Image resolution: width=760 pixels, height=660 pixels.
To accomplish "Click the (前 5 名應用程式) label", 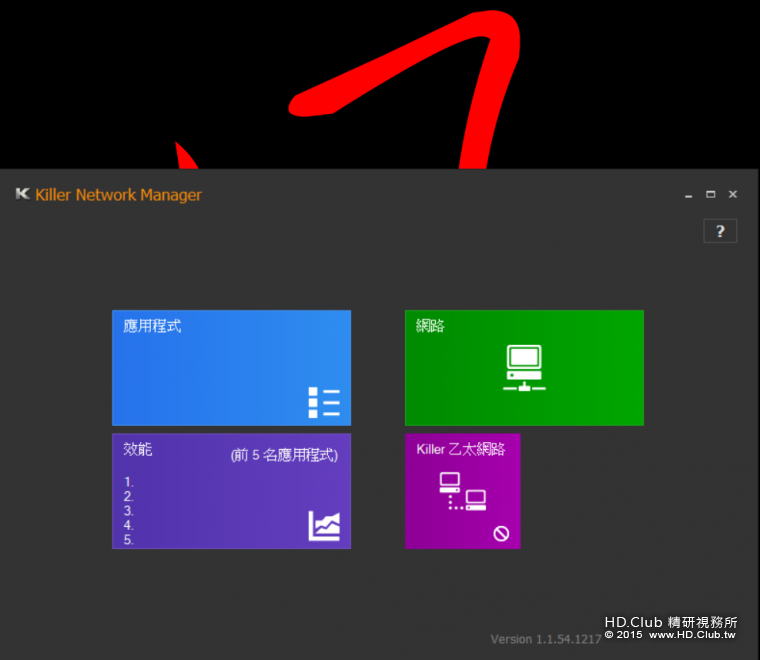I will (x=284, y=455).
